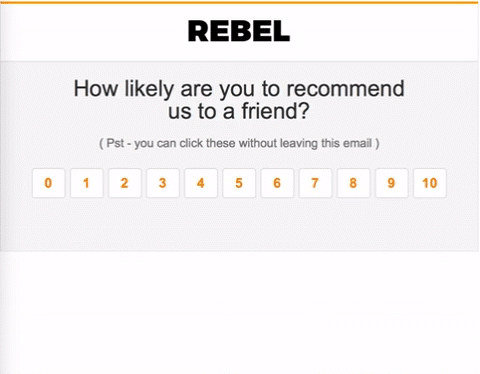
Task: Click the REBEL logo
Action: coord(239,31)
